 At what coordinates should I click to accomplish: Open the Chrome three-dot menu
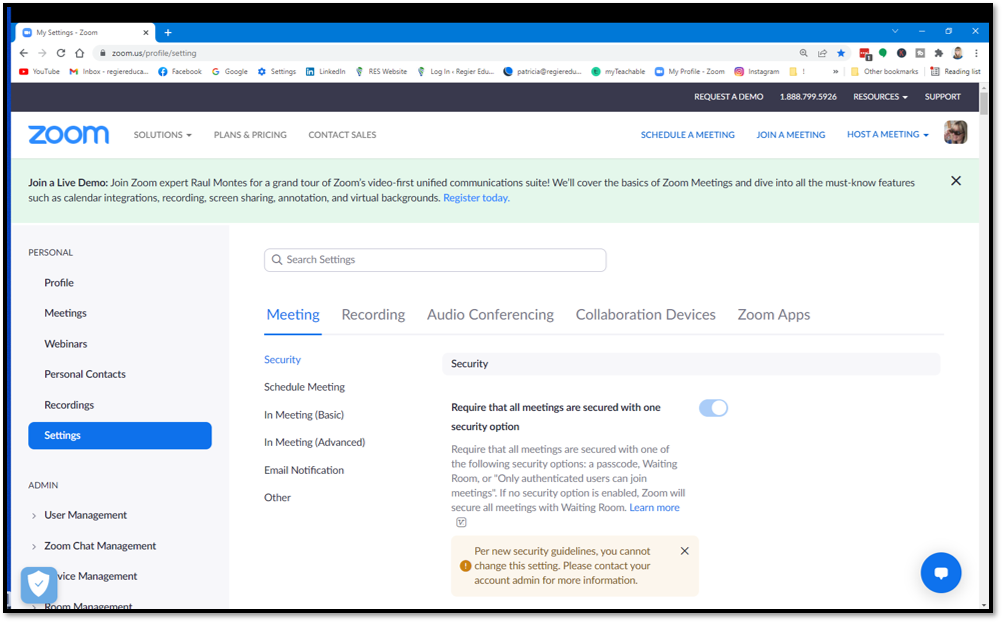tap(976, 53)
